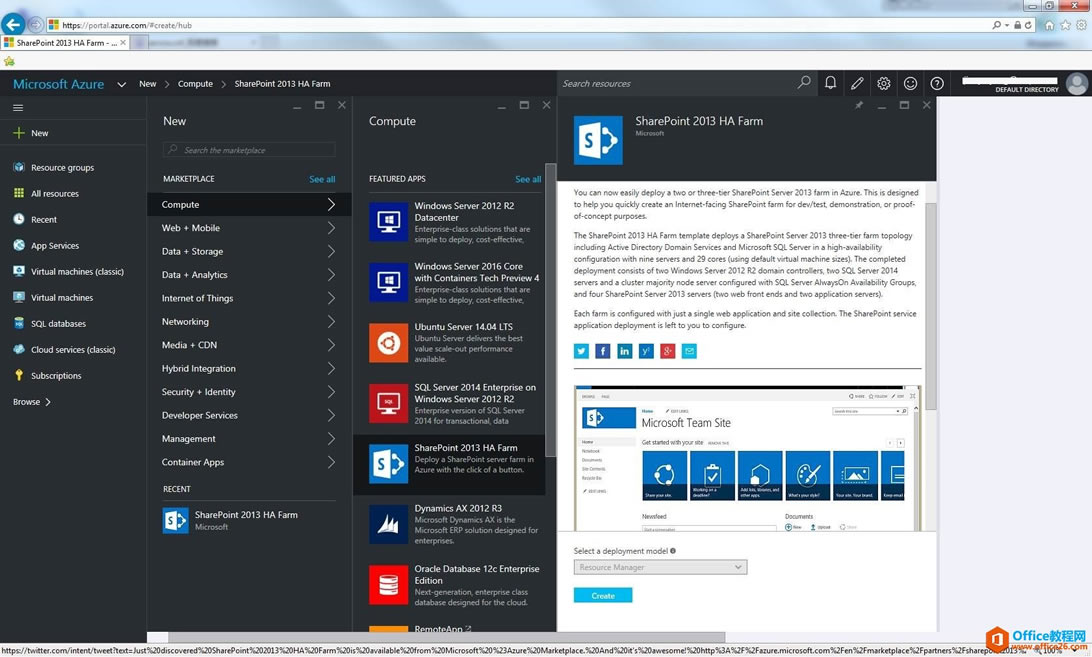The image size is (1092, 657).
Task: Open the notifications bell icon
Action: [x=830, y=84]
